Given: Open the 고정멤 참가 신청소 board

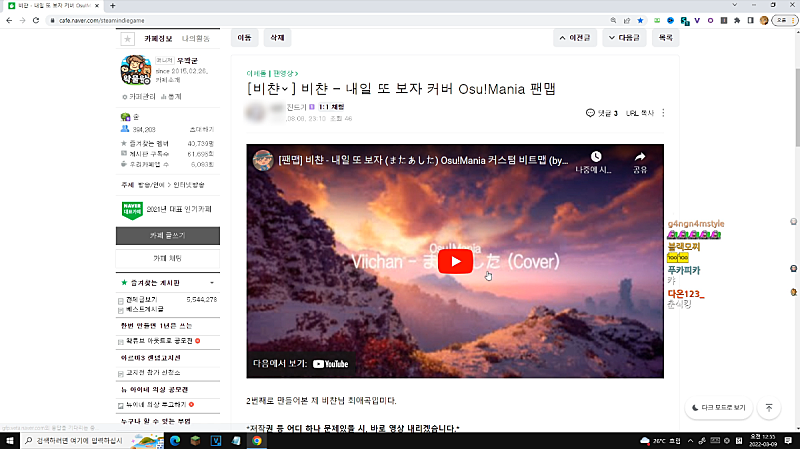Looking at the screenshot, I should [153, 373].
